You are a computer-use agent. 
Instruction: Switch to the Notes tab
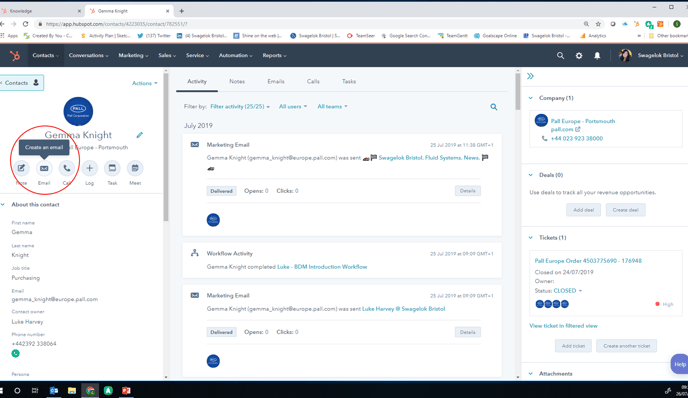pyautogui.click(x=237, y=82)
